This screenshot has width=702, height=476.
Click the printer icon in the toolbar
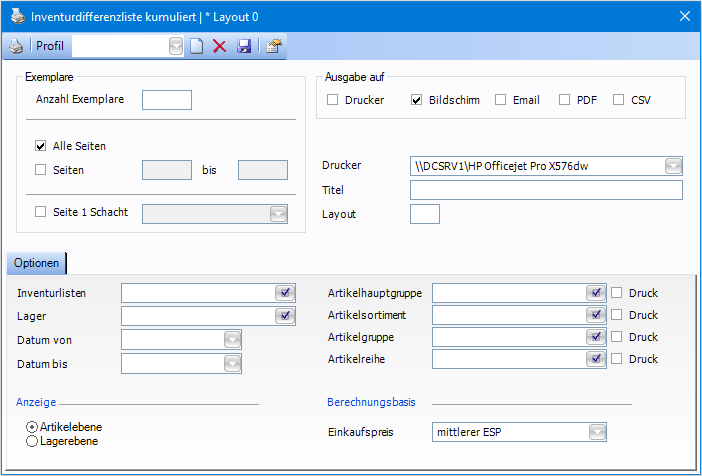point(16,46)
